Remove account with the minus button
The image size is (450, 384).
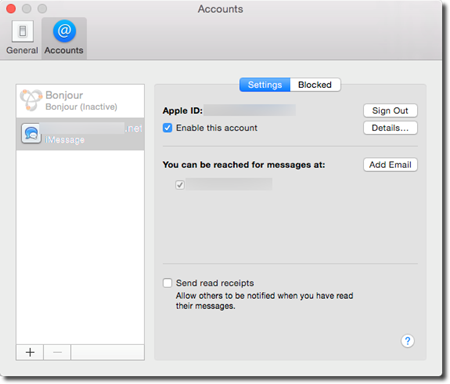[x=57, y=352]
